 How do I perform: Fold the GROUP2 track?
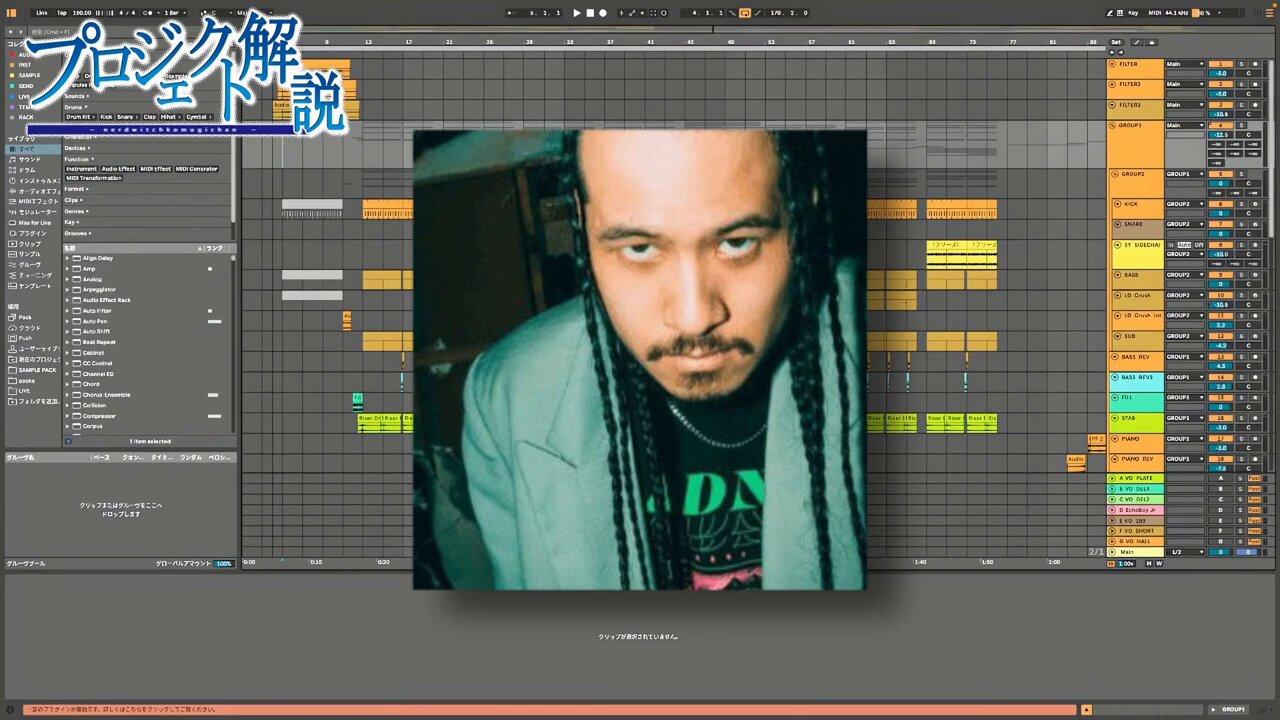(1117, 174)
